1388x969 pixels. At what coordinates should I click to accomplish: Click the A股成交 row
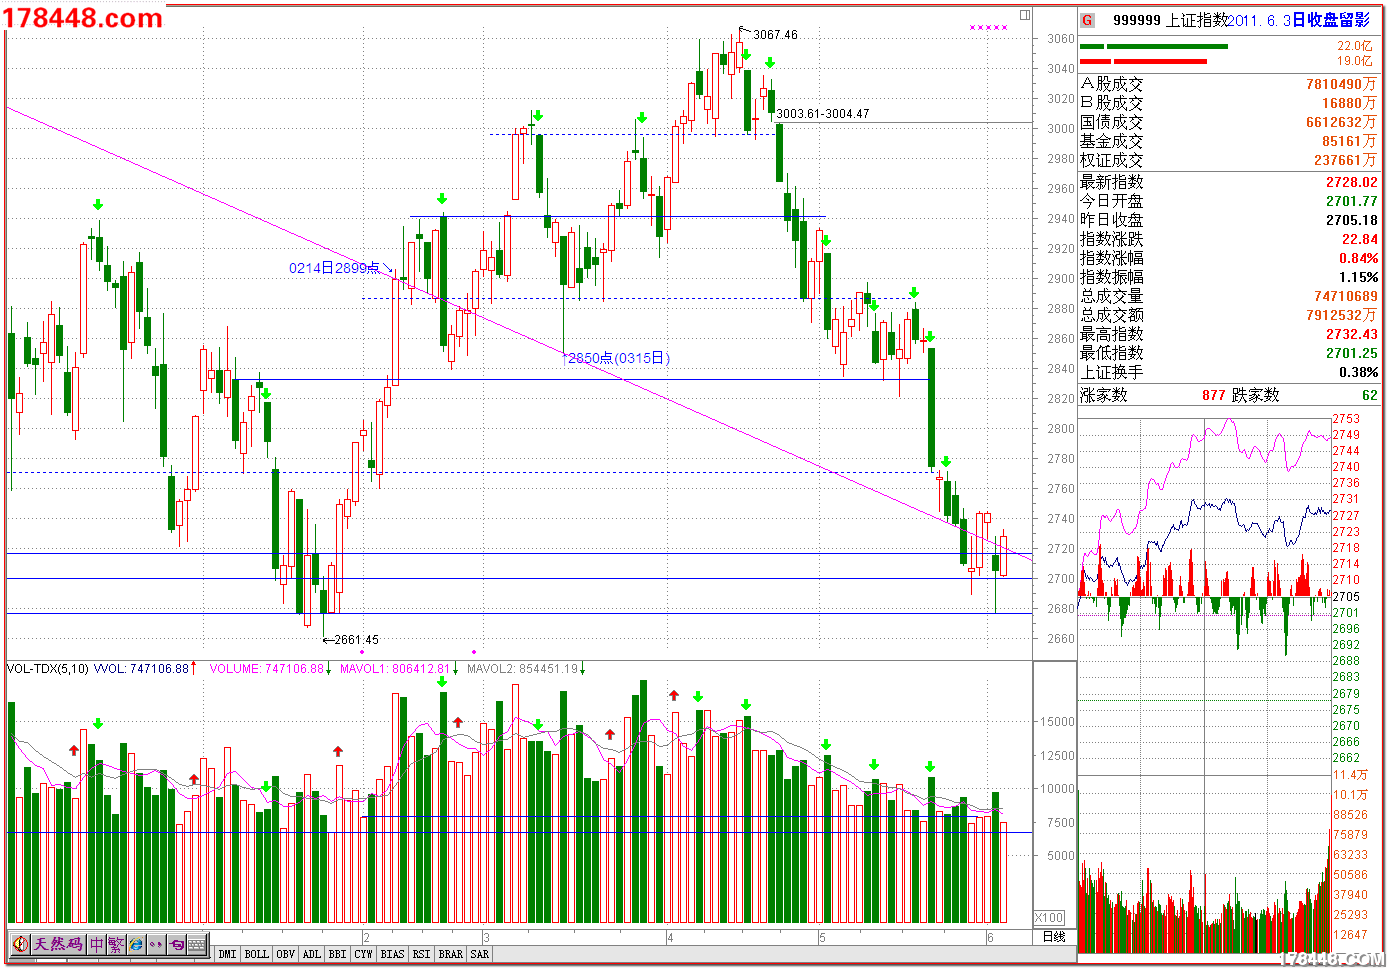tap(1228, 84)
